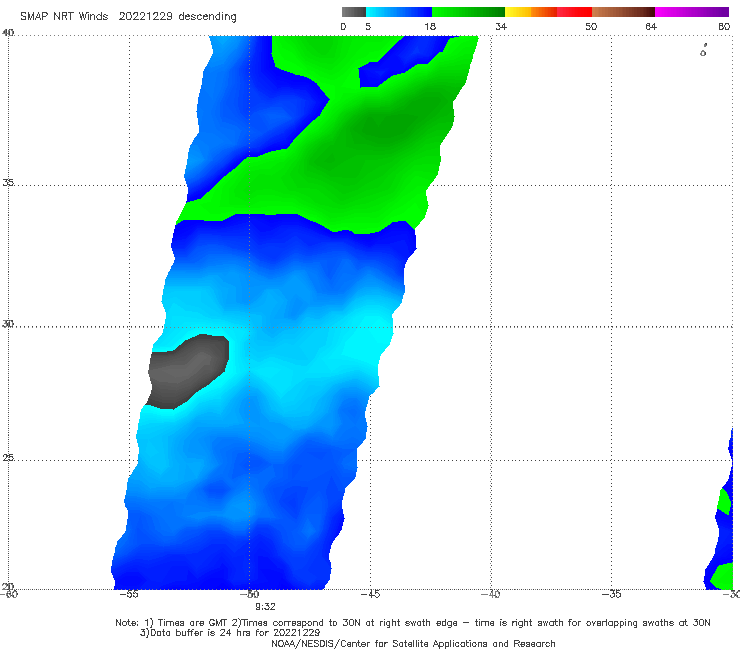Click the small island marker in the map's top-right corner

703,50
